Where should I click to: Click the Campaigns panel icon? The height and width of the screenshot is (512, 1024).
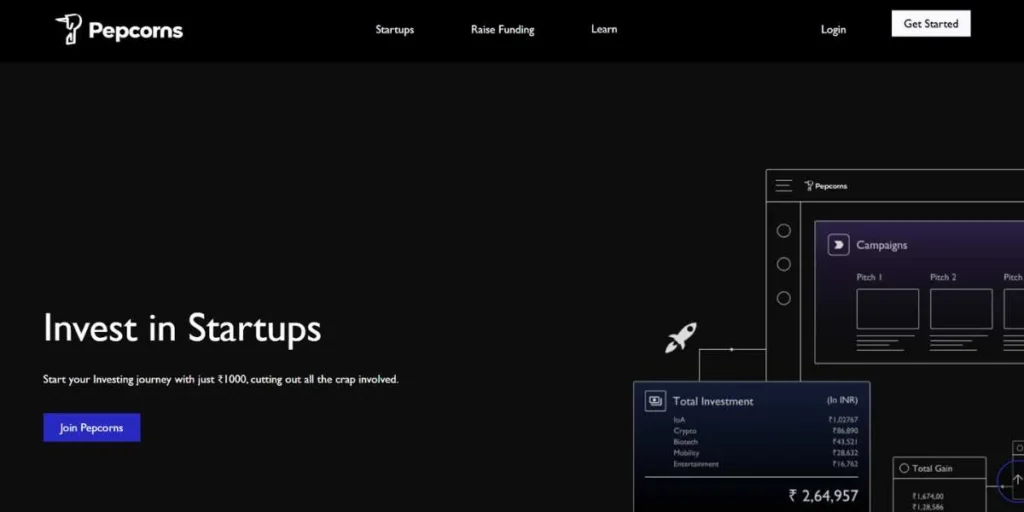point(839,245)
